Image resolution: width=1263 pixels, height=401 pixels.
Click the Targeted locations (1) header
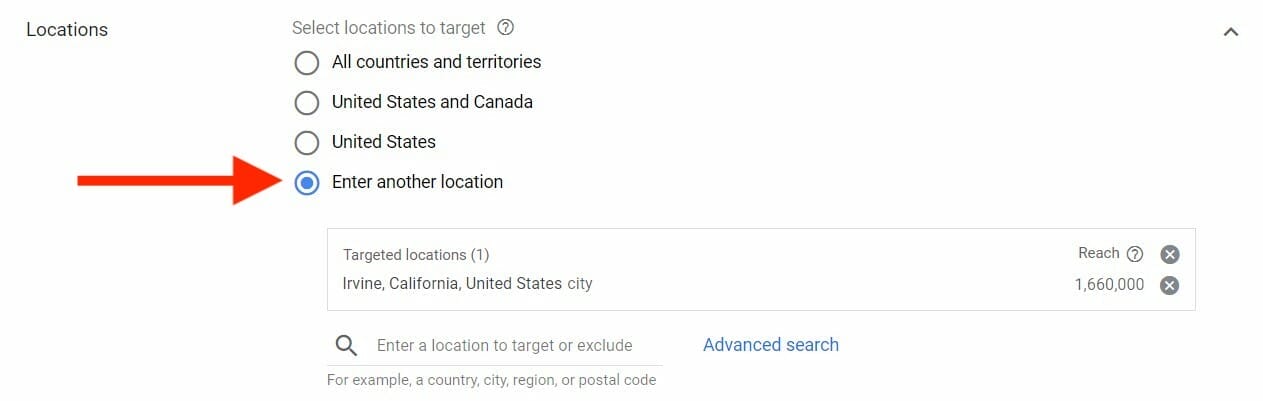click(416, 255)
